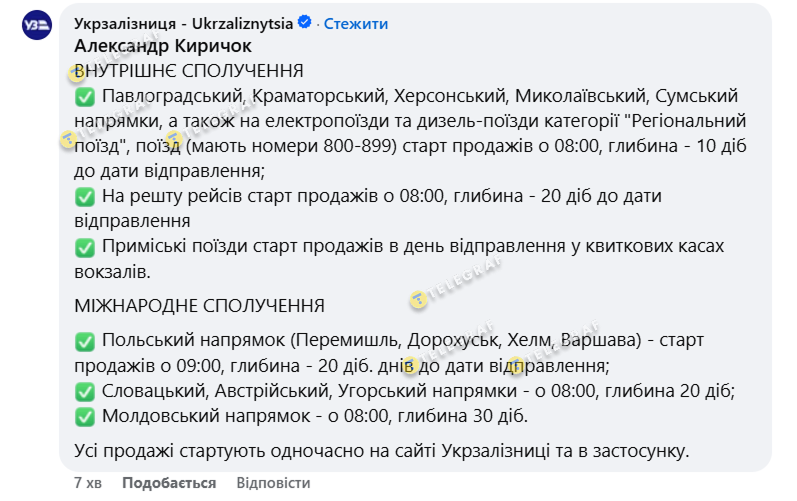
Task: Click the yellow watermark icon beside ВНУТРІШНЄ
Action: pos(76,75)
